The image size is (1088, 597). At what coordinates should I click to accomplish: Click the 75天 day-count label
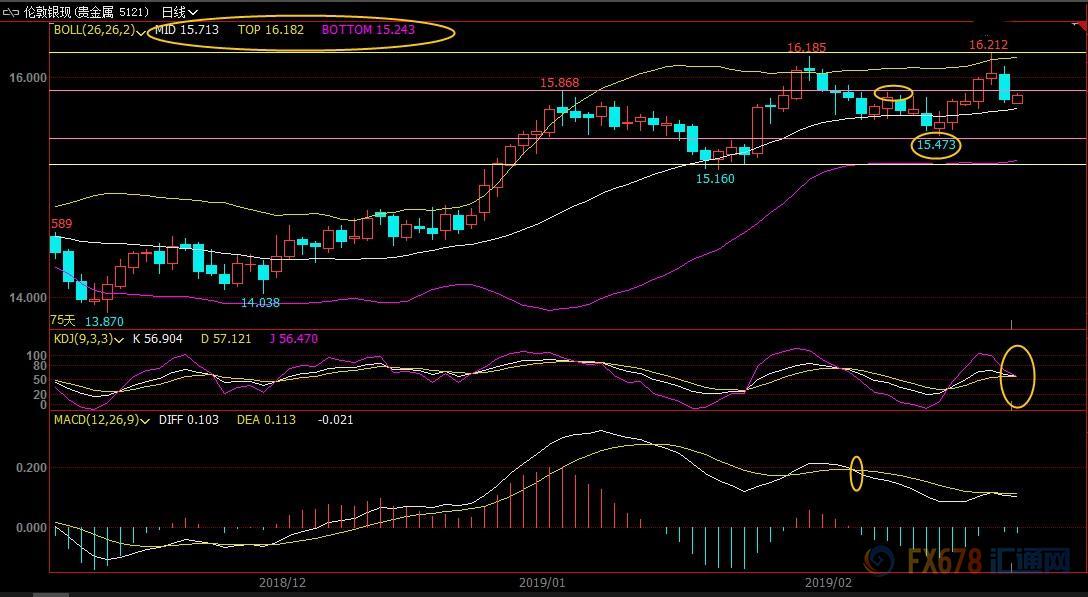(x=62, y=320)
